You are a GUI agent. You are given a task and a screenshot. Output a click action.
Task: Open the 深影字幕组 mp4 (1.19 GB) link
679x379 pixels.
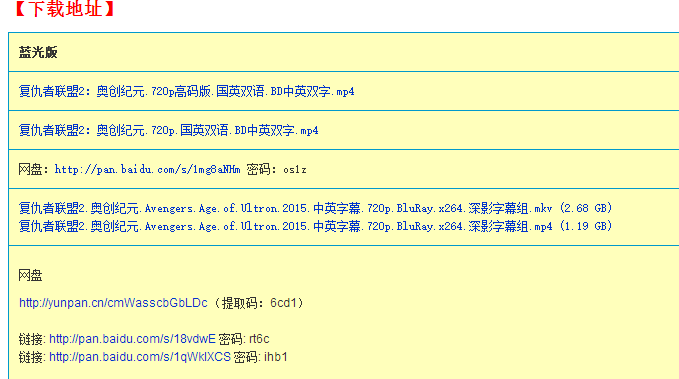[x=315, y=226]
